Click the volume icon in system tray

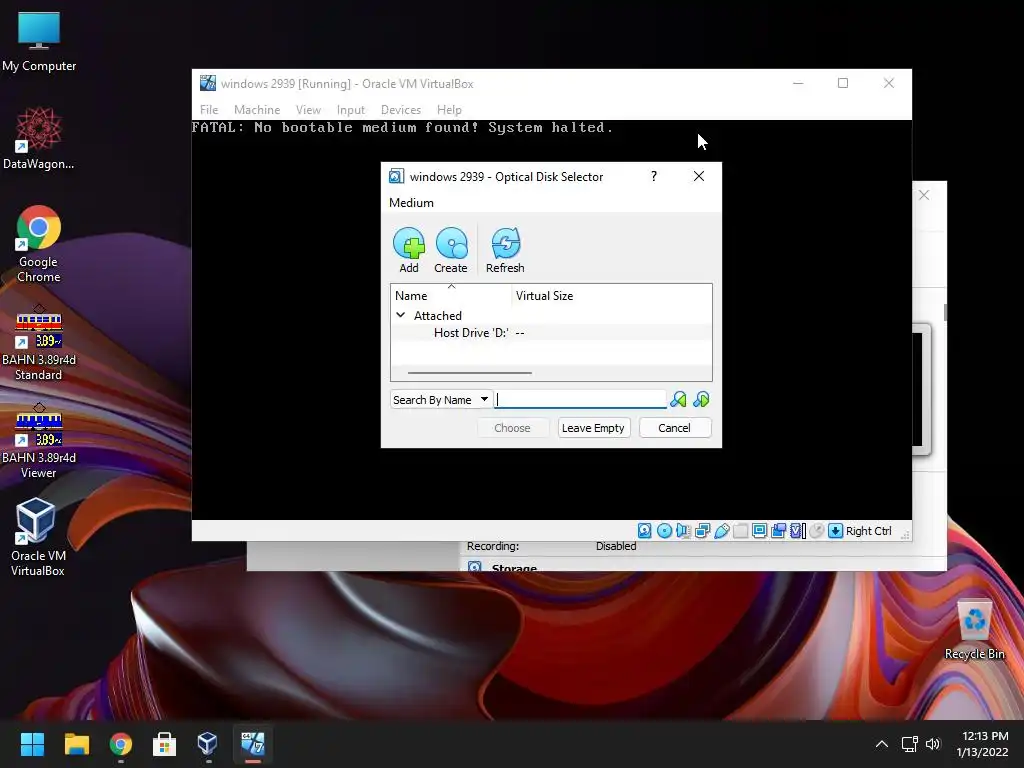(933, 744)
